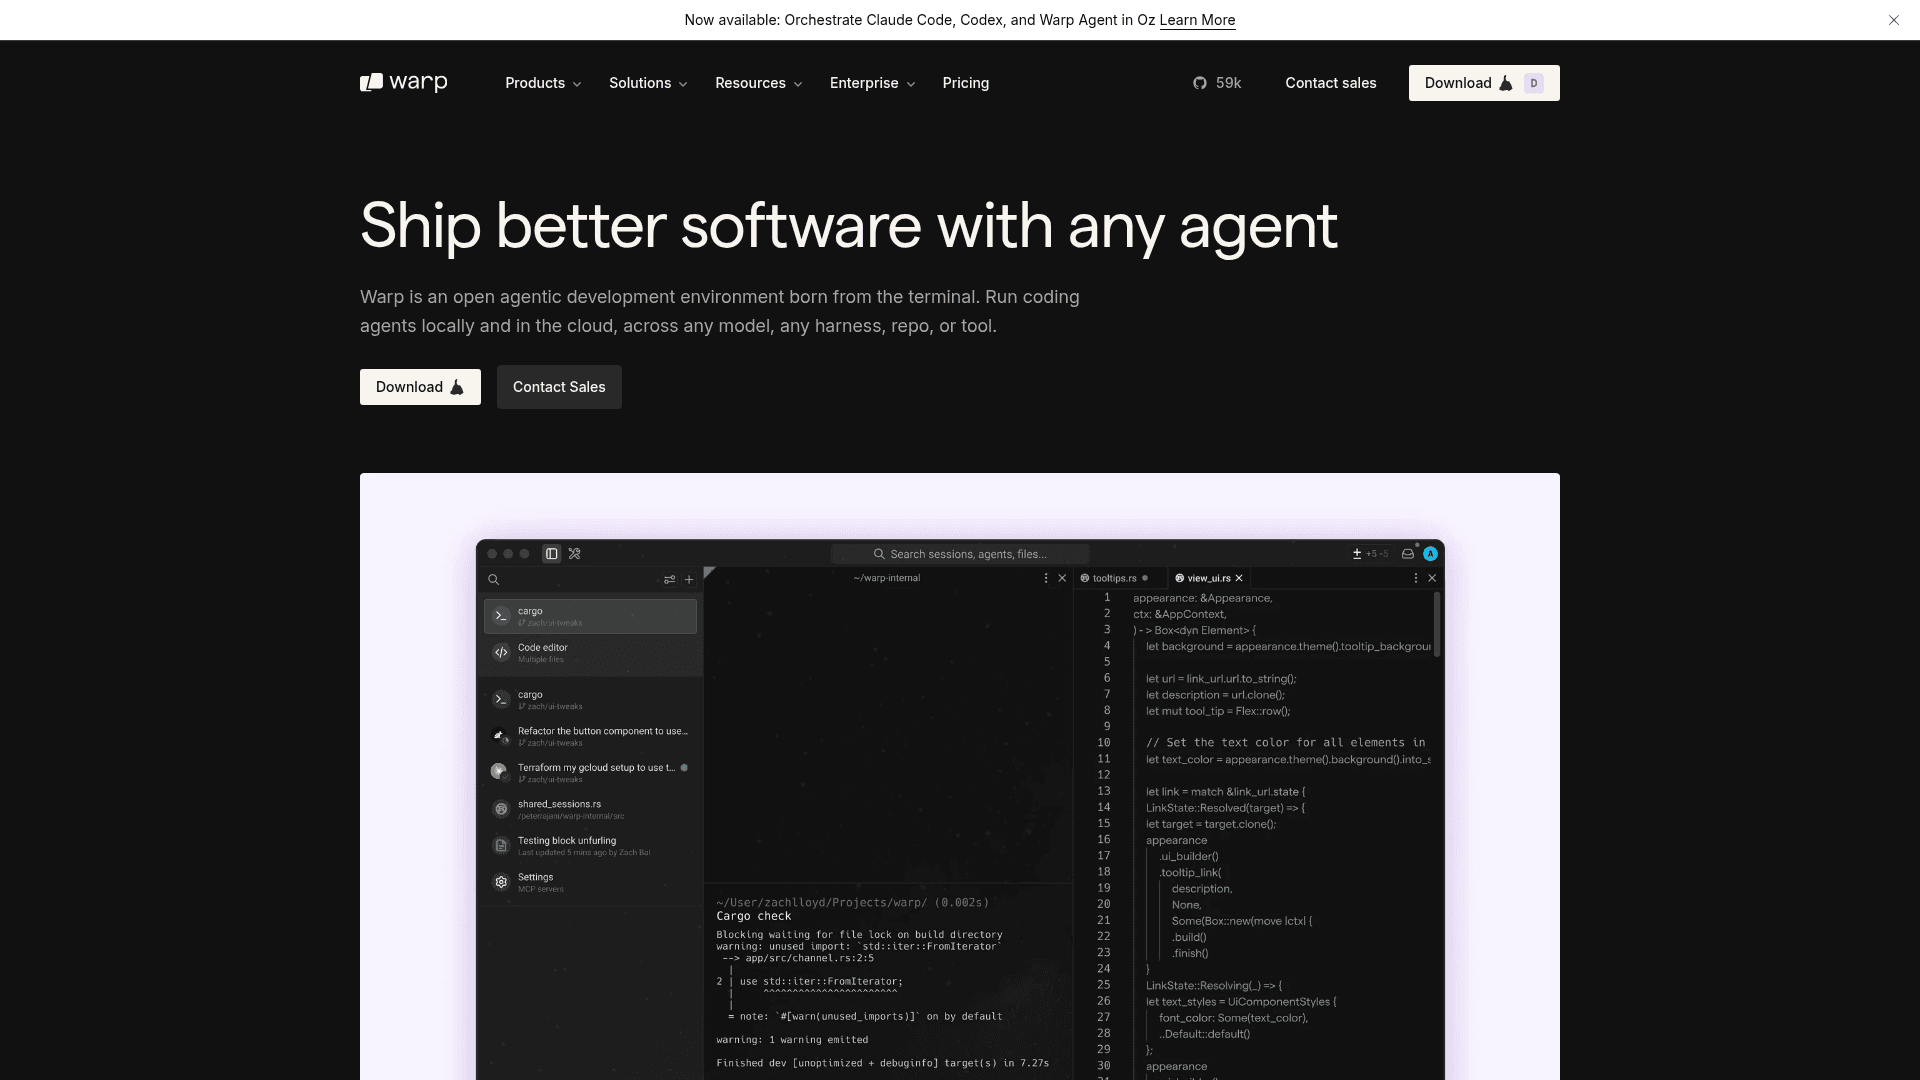
Task: Click the 'let link = match &link_url.state {' line
Action: 1226,792
